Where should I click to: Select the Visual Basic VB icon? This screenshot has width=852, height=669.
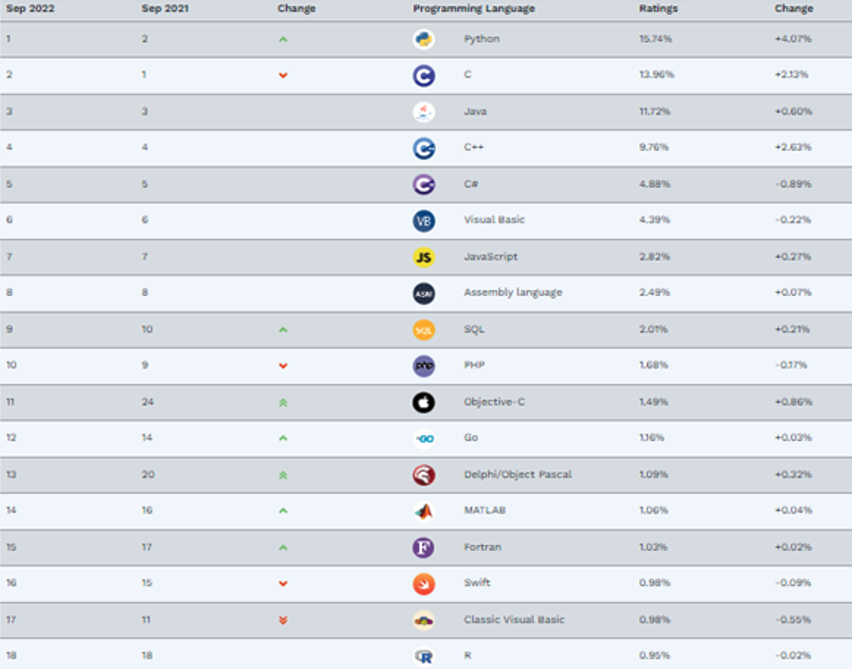click(x=423, y=221)
